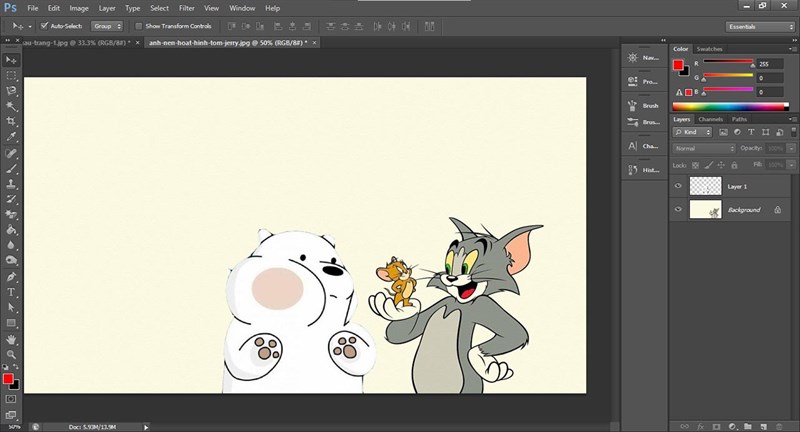Select Layer 1 thumbnail
Screen dimensions: 800x432
[706, 186]
